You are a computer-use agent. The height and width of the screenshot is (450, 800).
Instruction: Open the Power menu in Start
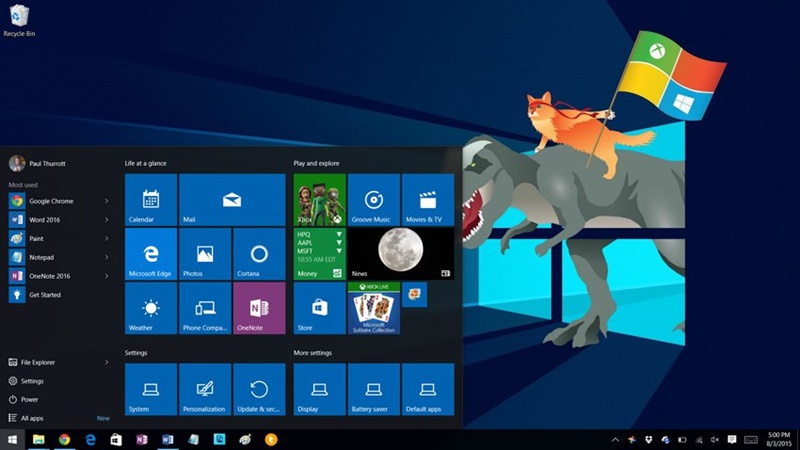coord(30,399)
